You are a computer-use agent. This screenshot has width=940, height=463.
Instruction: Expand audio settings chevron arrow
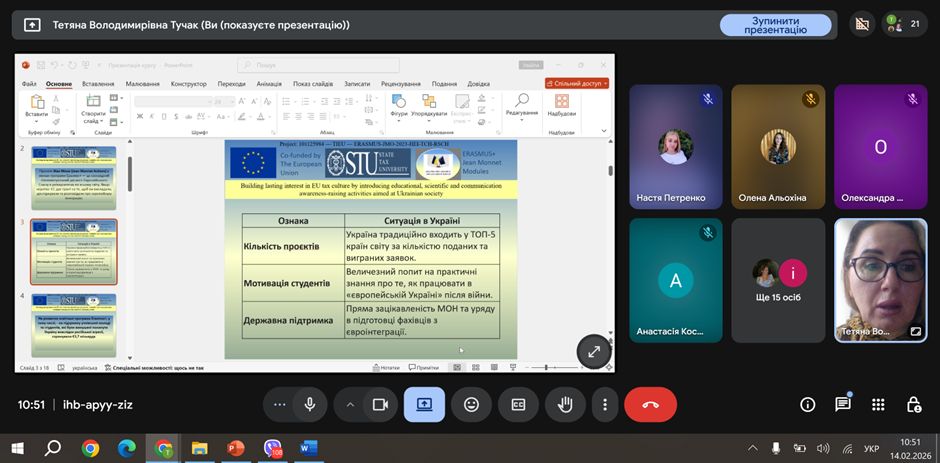point(350,404)
